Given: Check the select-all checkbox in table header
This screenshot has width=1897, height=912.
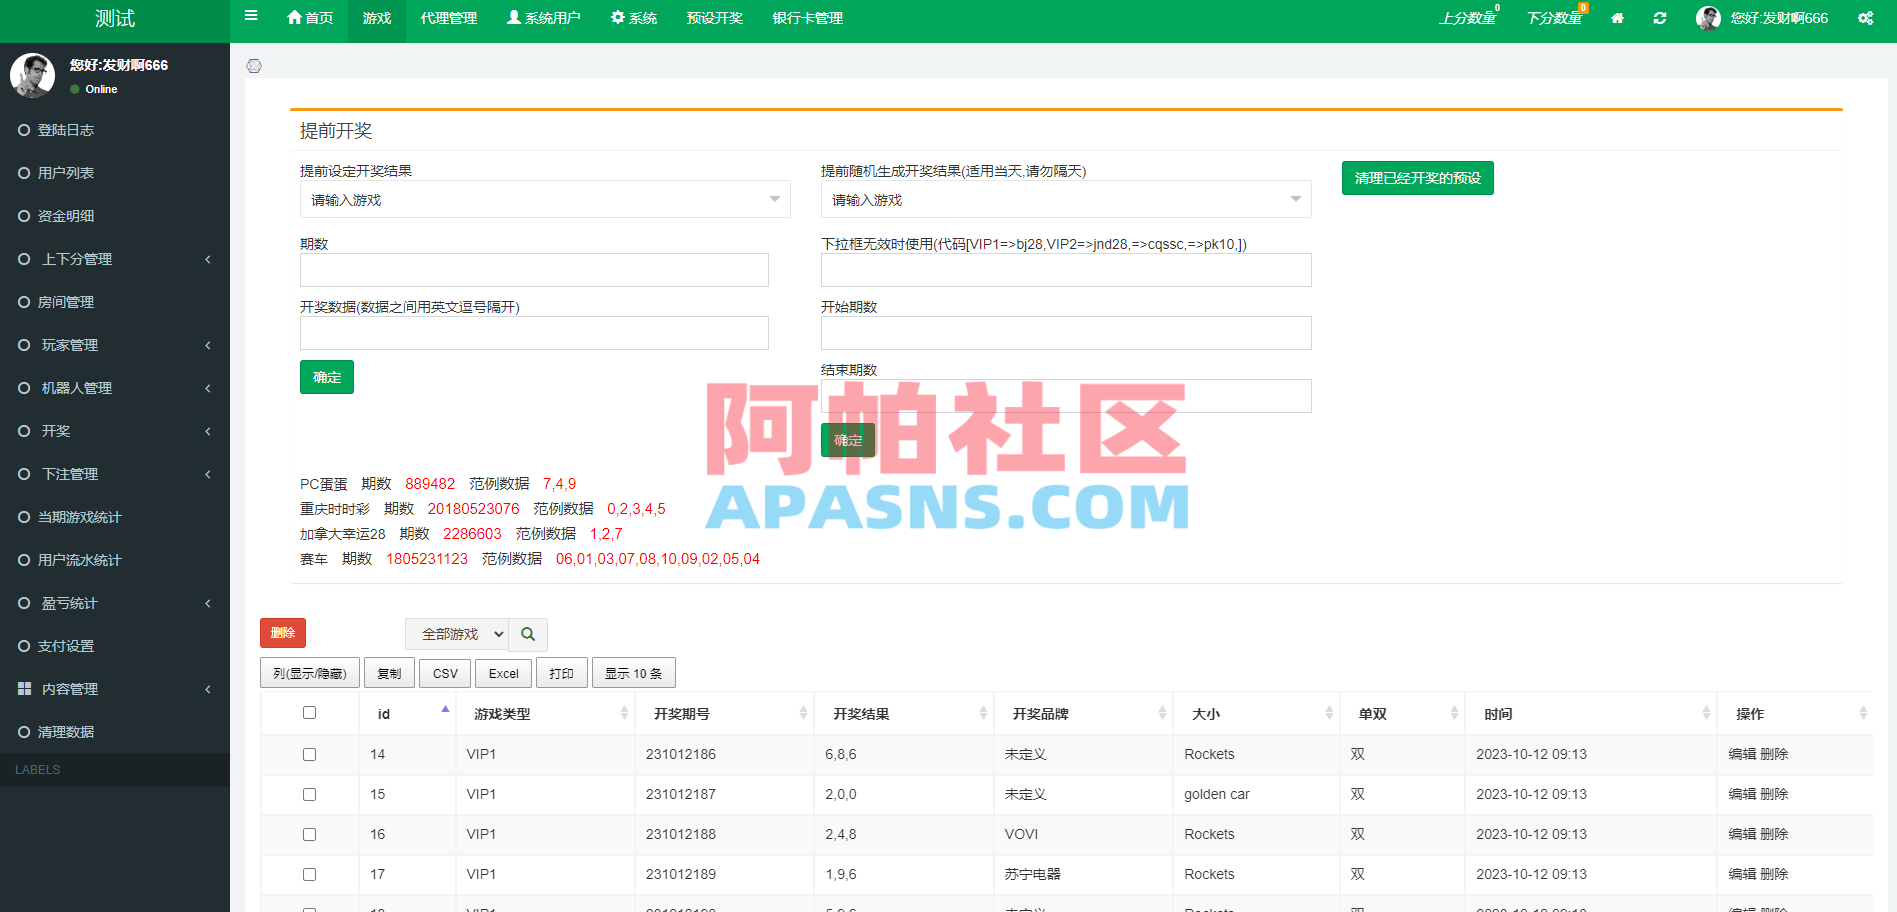Looking at the screenshot, I should click(x=309, y=713).
